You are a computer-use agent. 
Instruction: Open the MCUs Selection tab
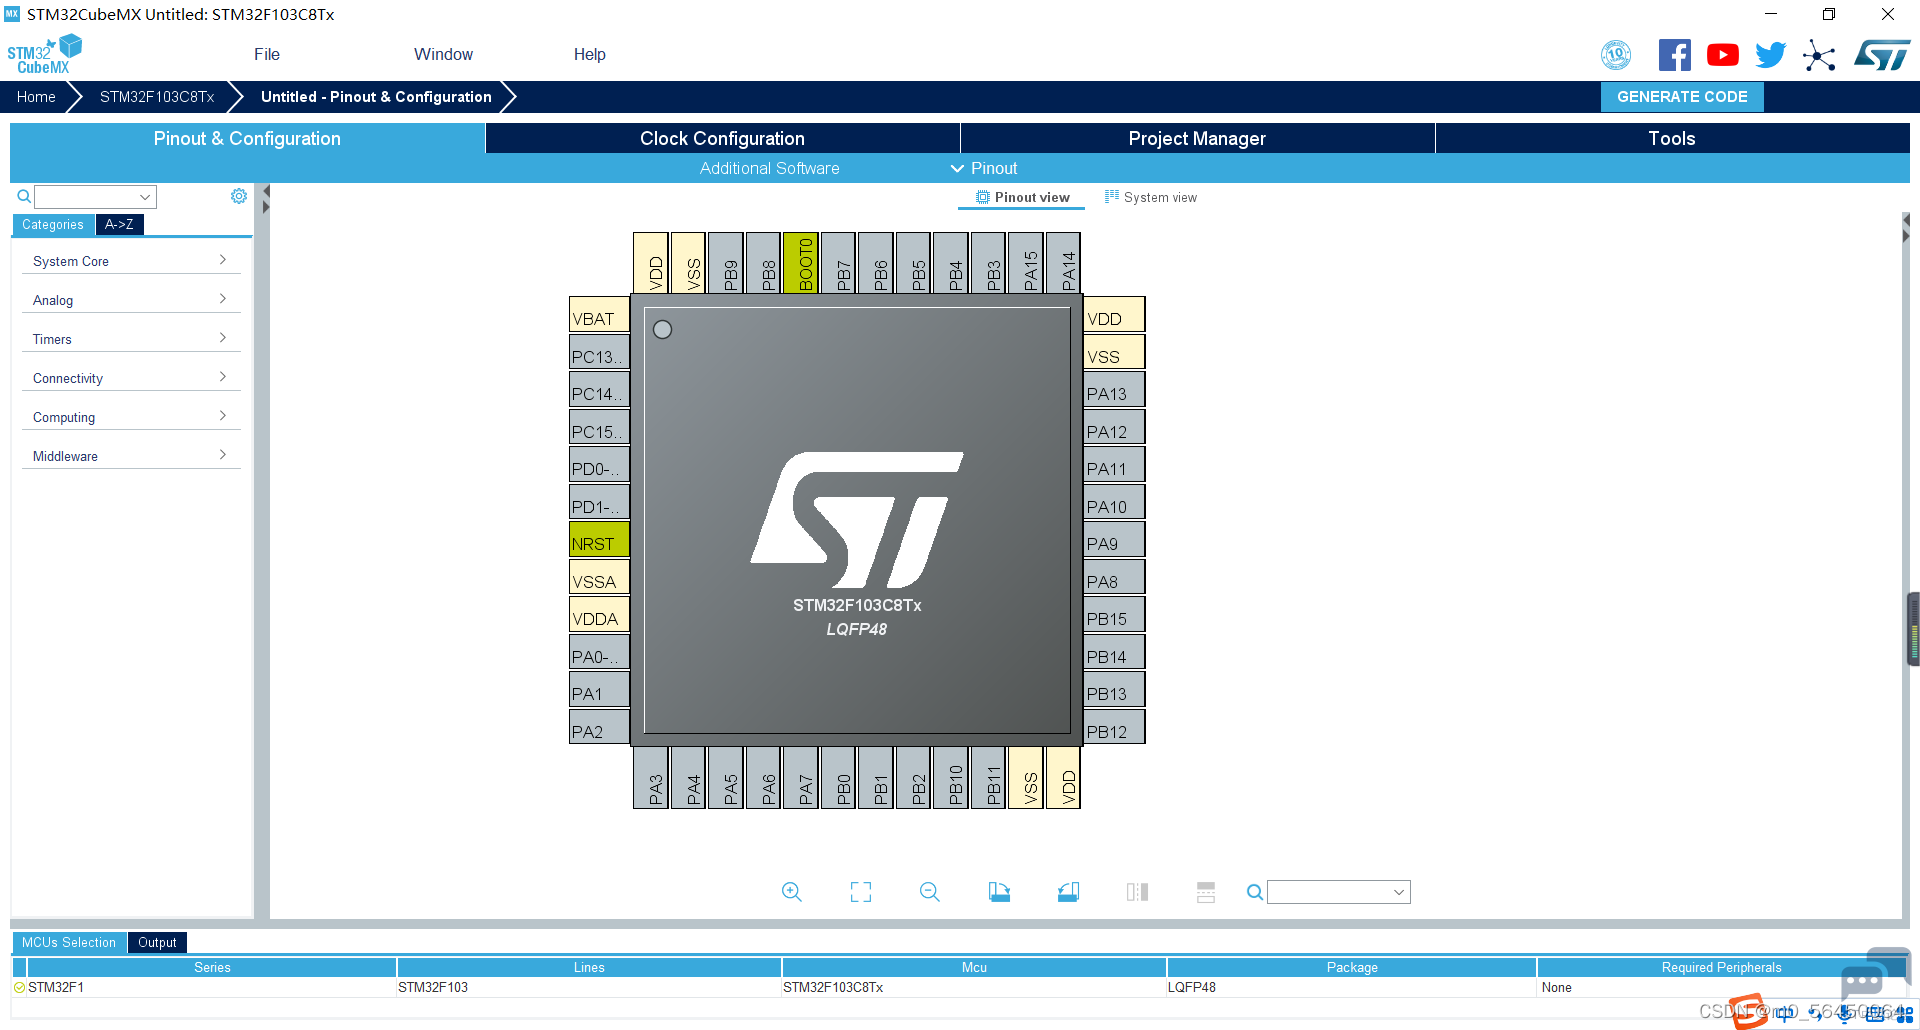click(x=69, y=942)
